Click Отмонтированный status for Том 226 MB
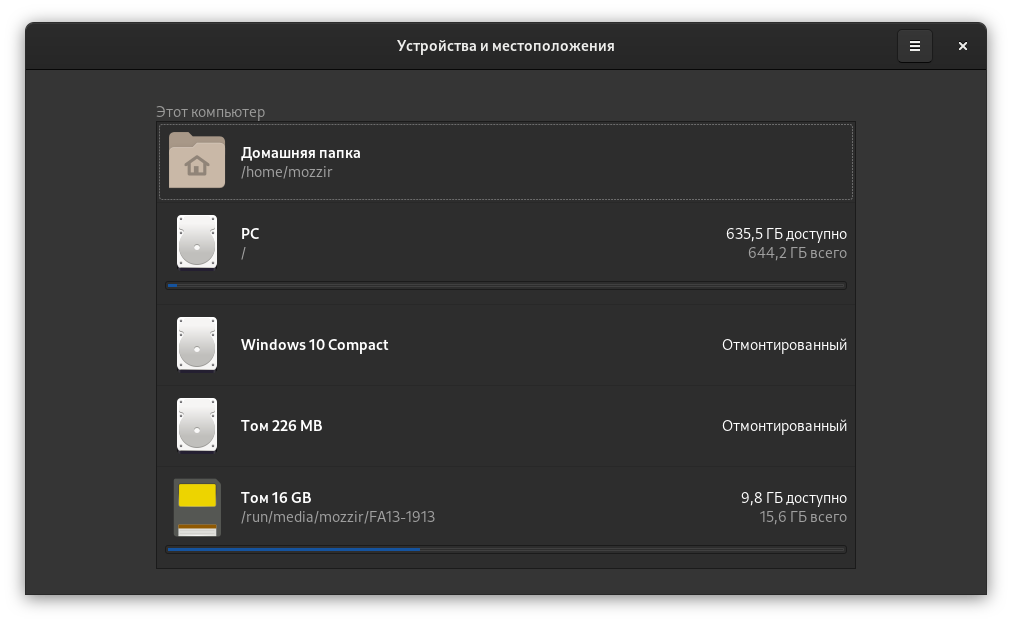1012x623 pixels. [784, 426]
